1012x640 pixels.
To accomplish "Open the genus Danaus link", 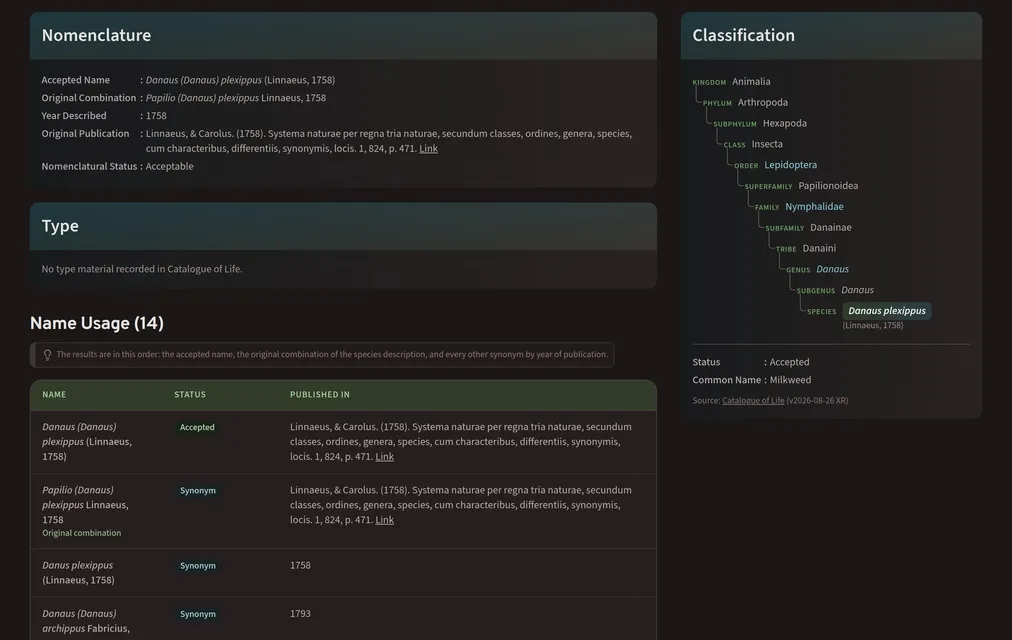I will [x=833, y=269].
